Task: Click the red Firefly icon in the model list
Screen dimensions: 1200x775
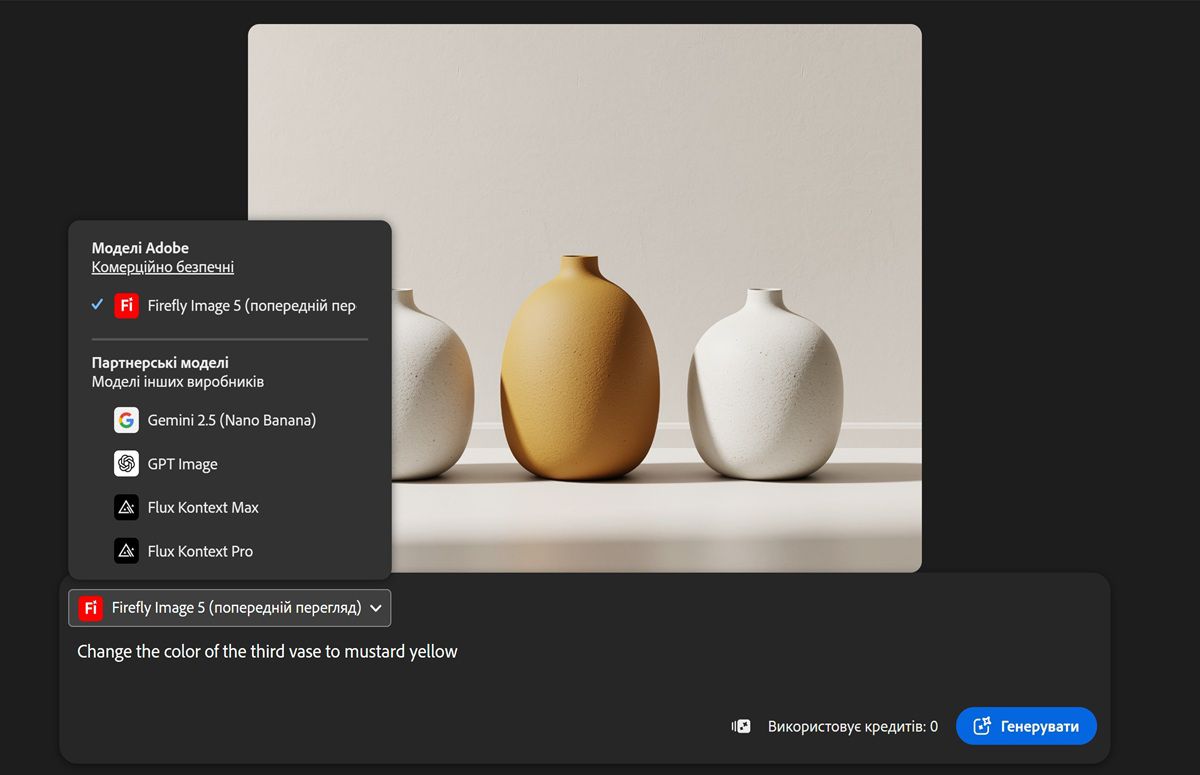Action: pyautogui.click(x=126, y=305)
